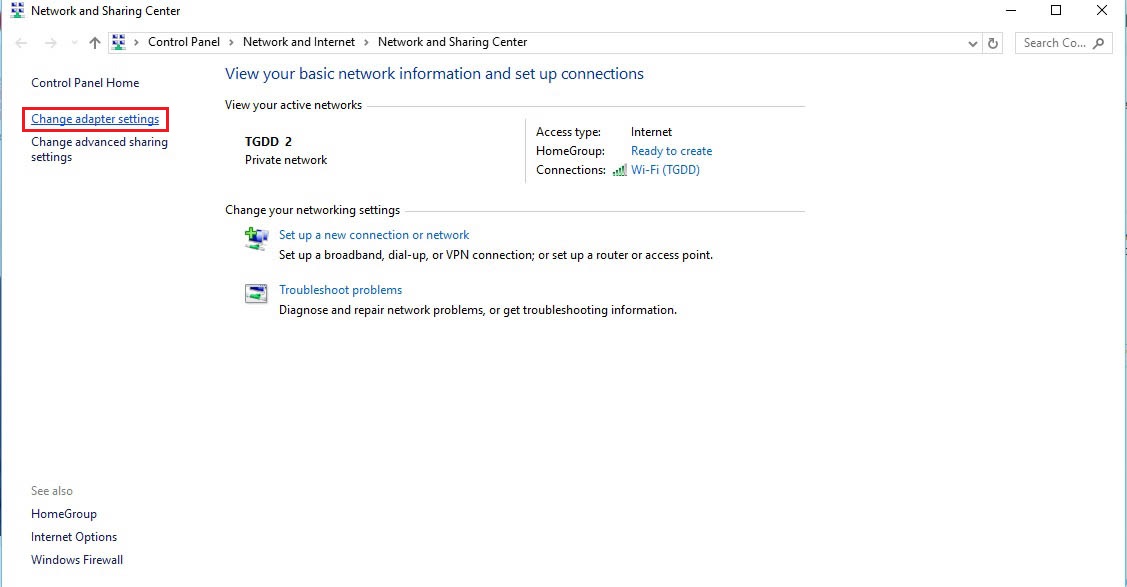Image resolution: width=1127 pixels, height=587 pixels.
Task: Click the Wi-Fi signal bars icon
Action: coord(620,170)
